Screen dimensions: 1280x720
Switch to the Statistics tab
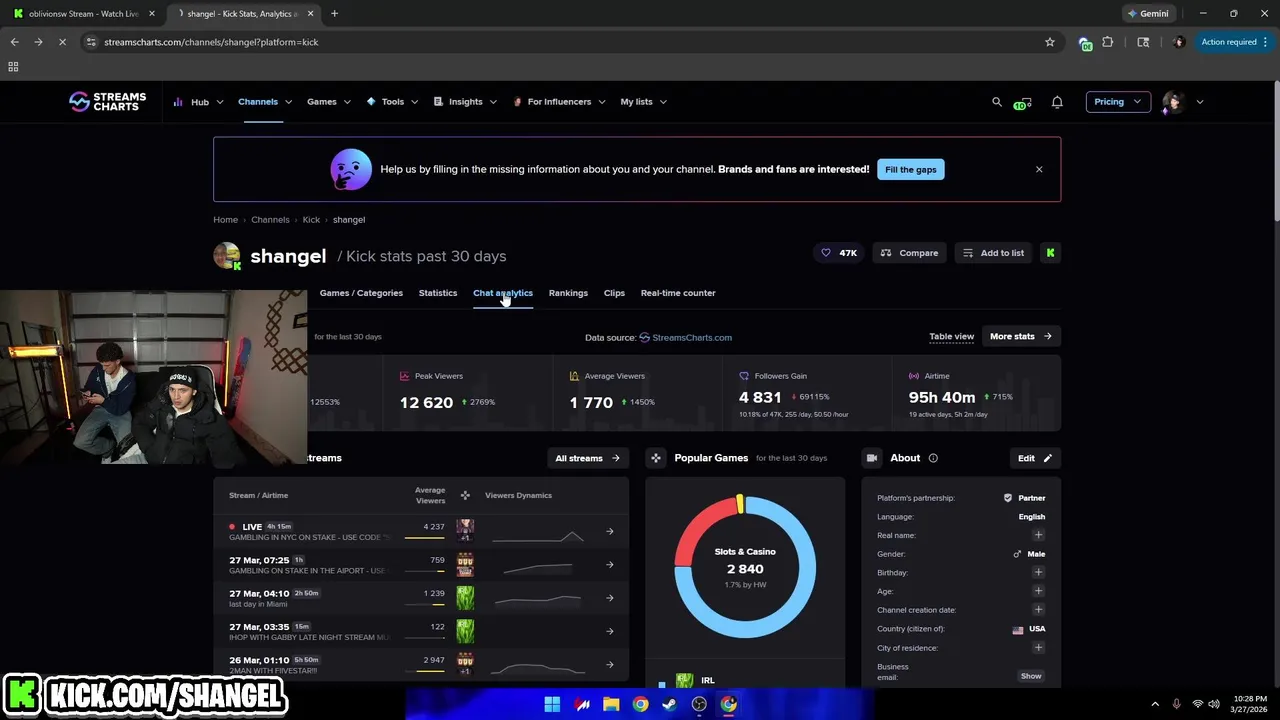point(438,293)
